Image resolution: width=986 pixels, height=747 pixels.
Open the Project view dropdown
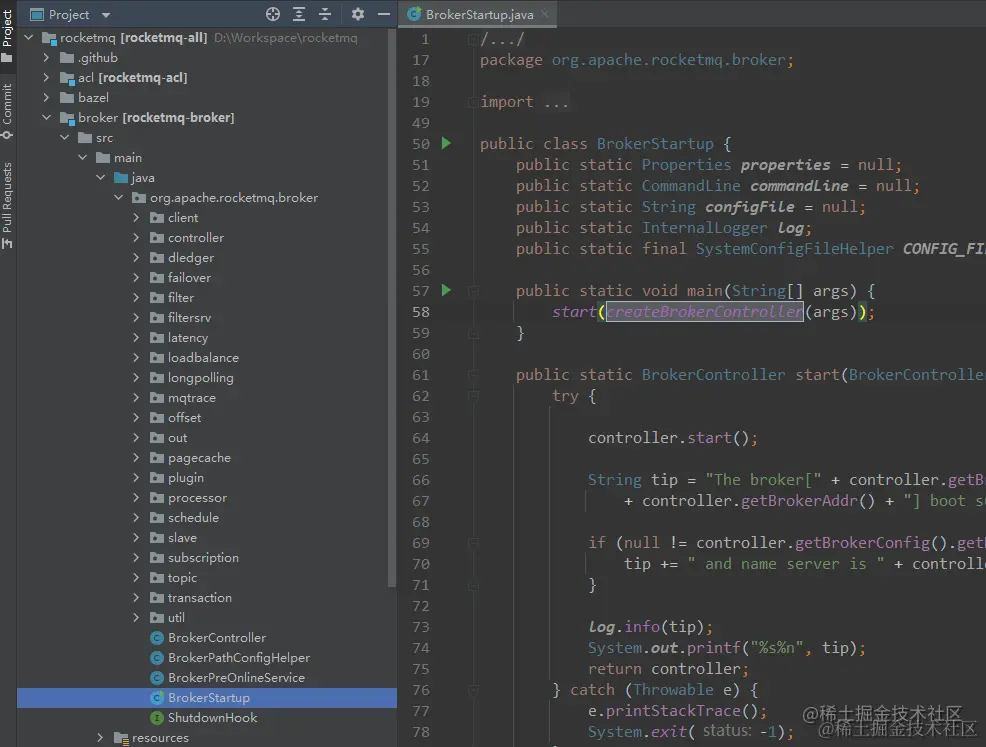(106, 14)
